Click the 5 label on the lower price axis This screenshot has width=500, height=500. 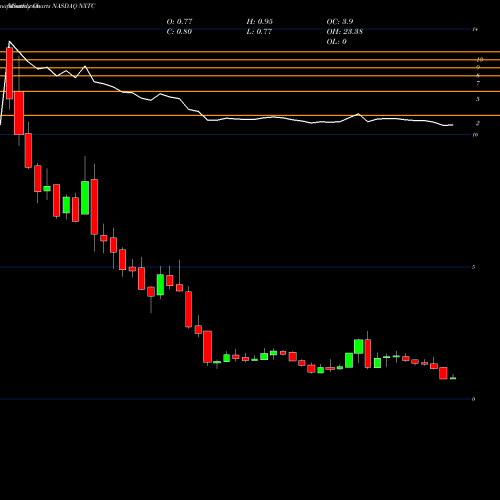(473, 267)
